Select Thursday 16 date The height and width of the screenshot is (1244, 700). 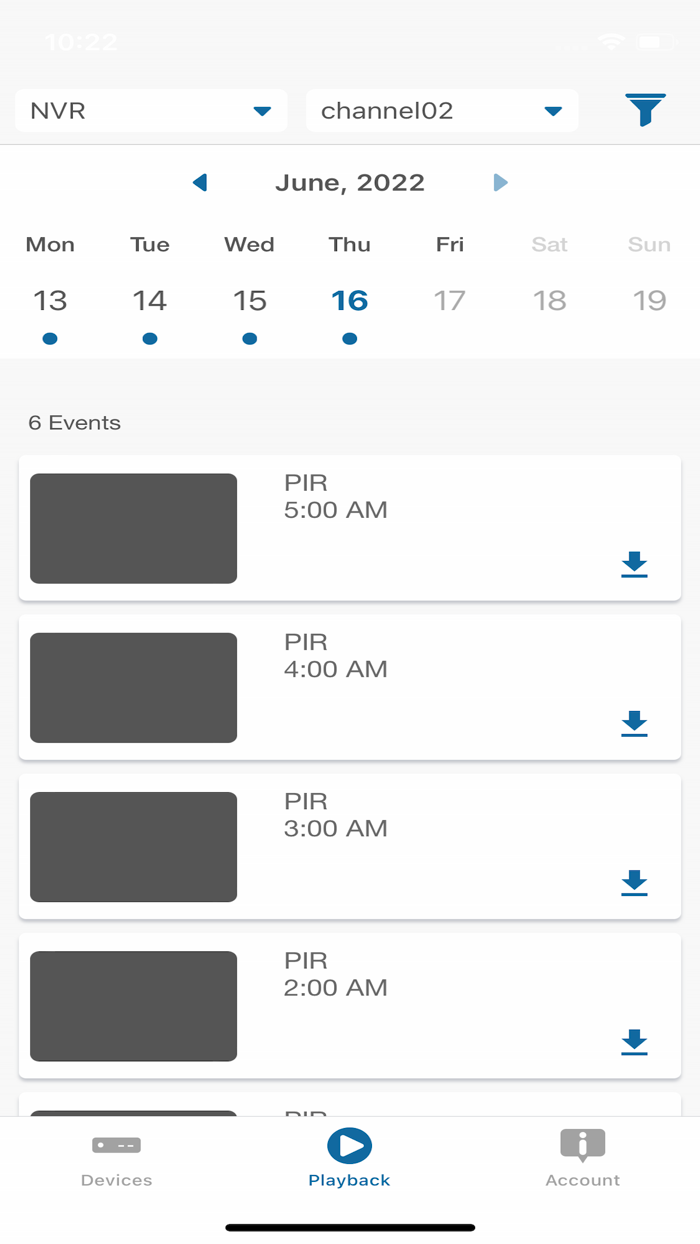[350, 301]
